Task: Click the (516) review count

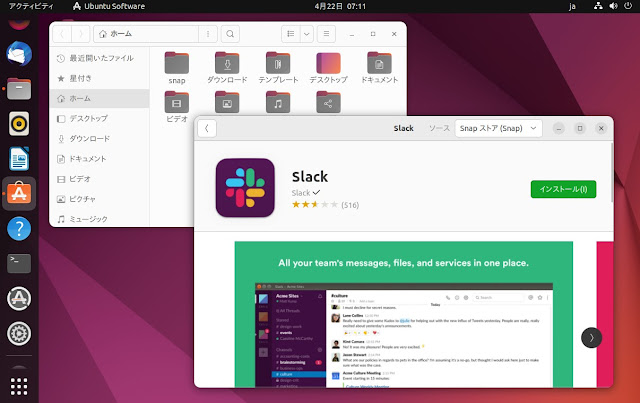Action: [x=350, y=205]
